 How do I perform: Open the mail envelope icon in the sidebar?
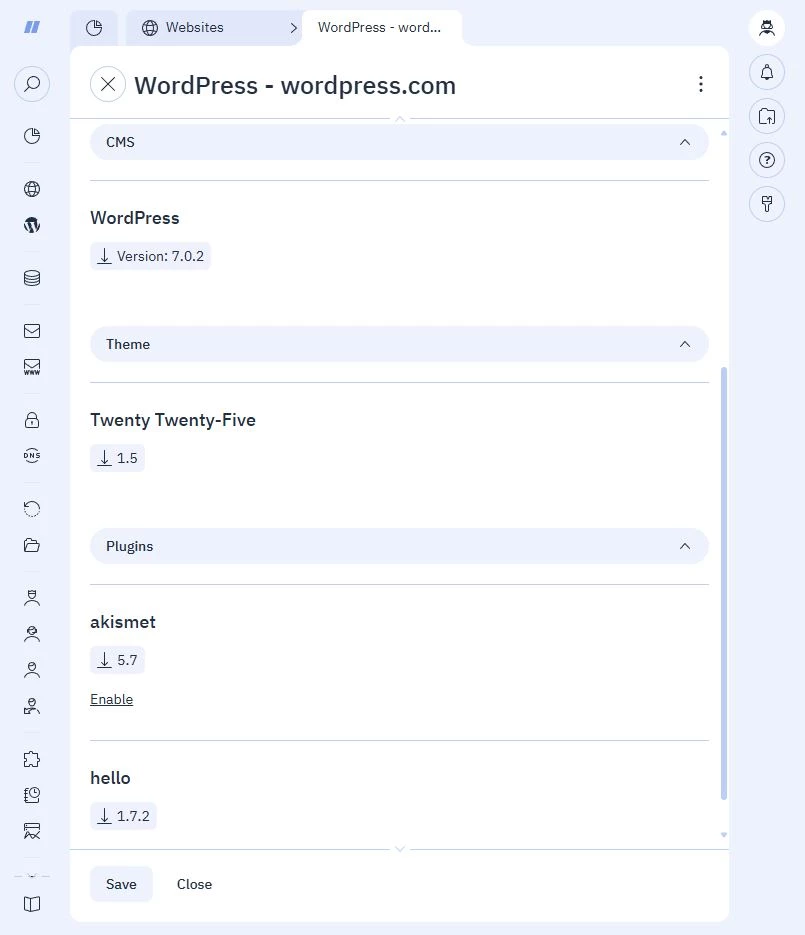click(x=32, y=331)
